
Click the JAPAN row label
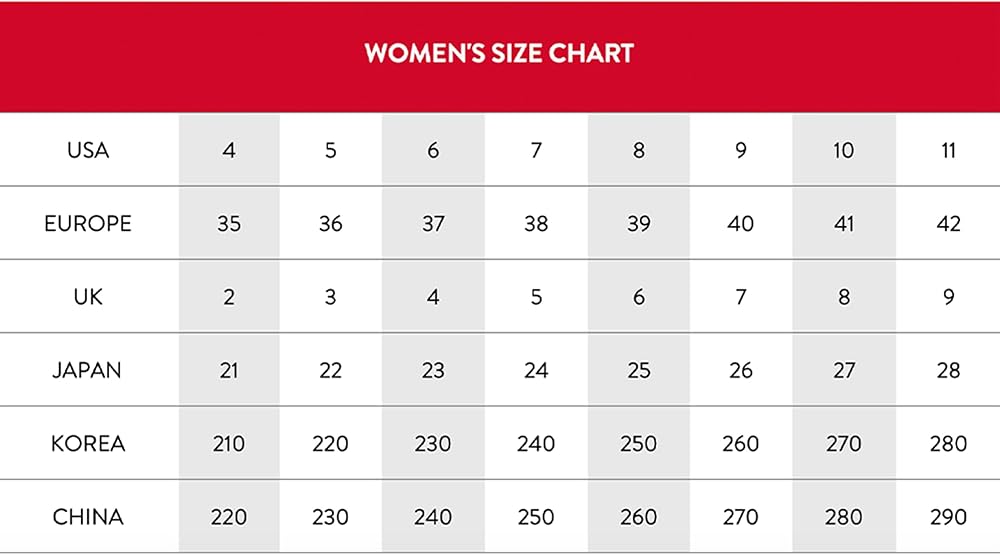pos(88,370)
